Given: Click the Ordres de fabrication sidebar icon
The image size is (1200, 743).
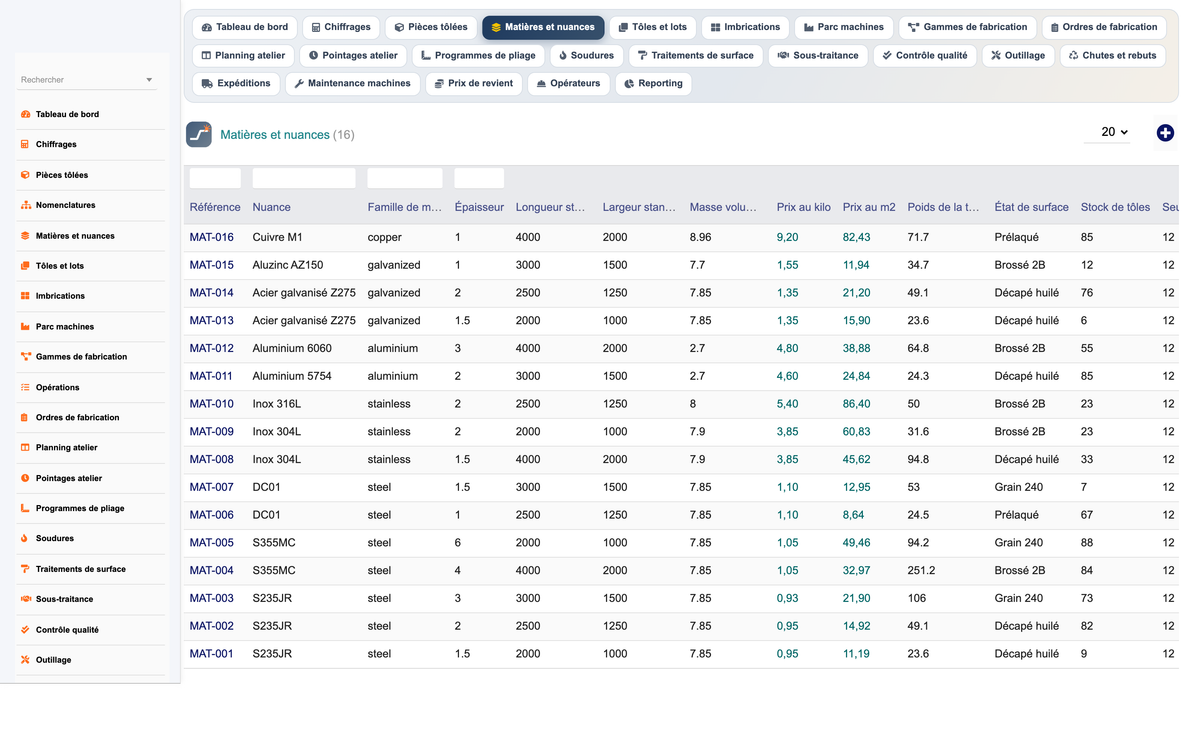Looking at the screenshot, I should point(25,418).
